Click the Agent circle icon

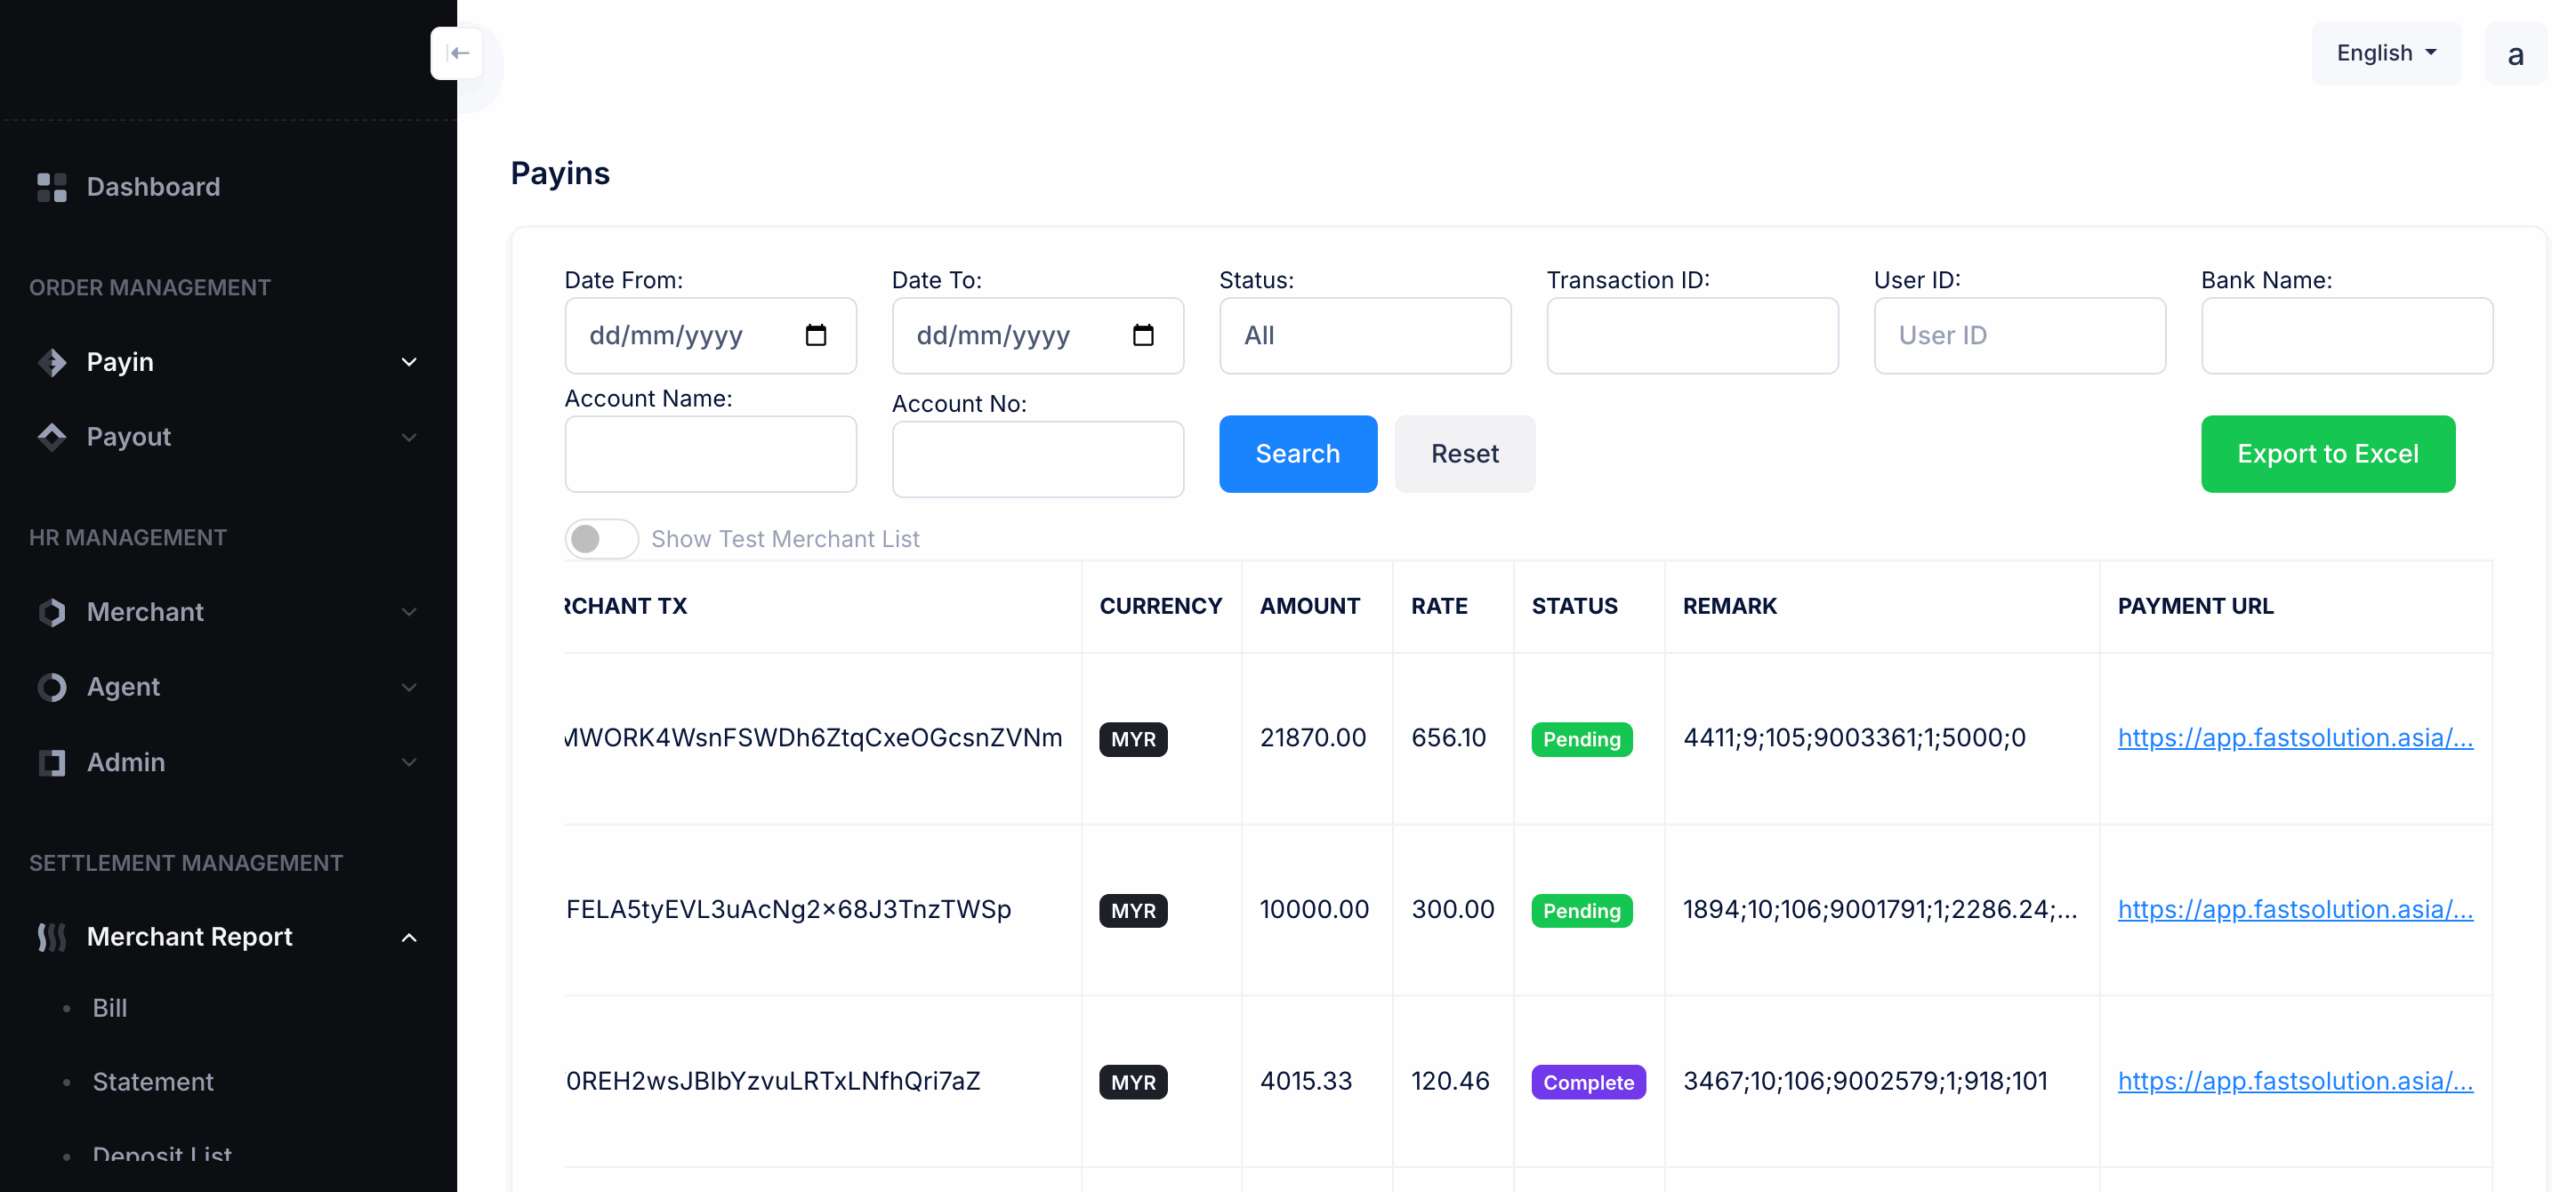51,687
